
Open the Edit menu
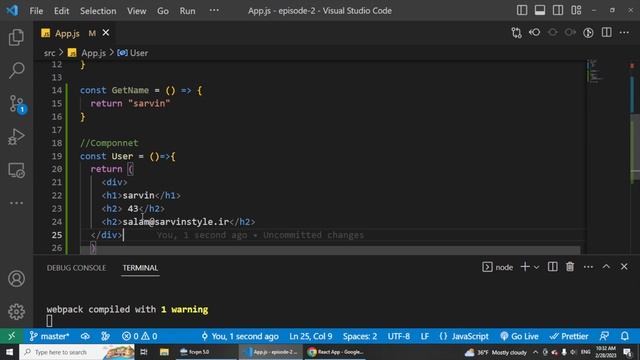(x=61, y=11)
